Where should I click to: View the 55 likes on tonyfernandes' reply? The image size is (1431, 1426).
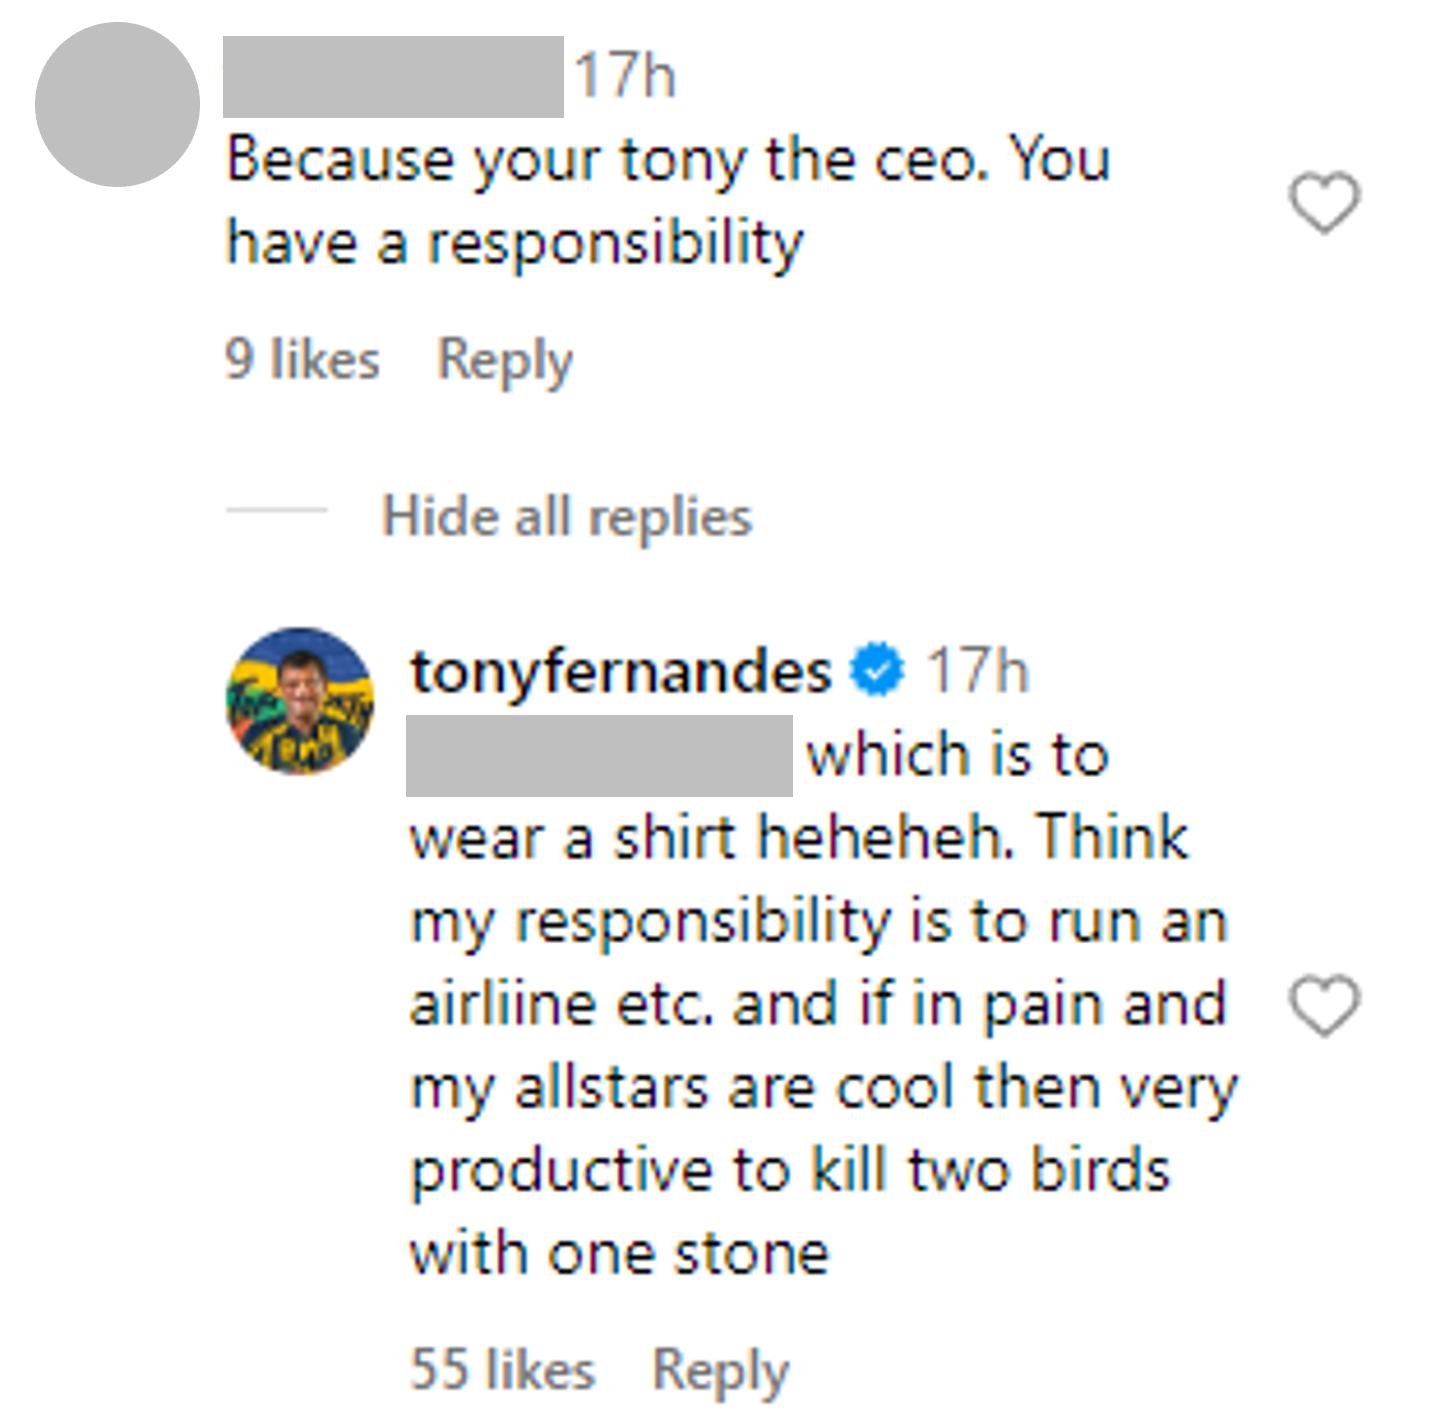coord(502,1369)
